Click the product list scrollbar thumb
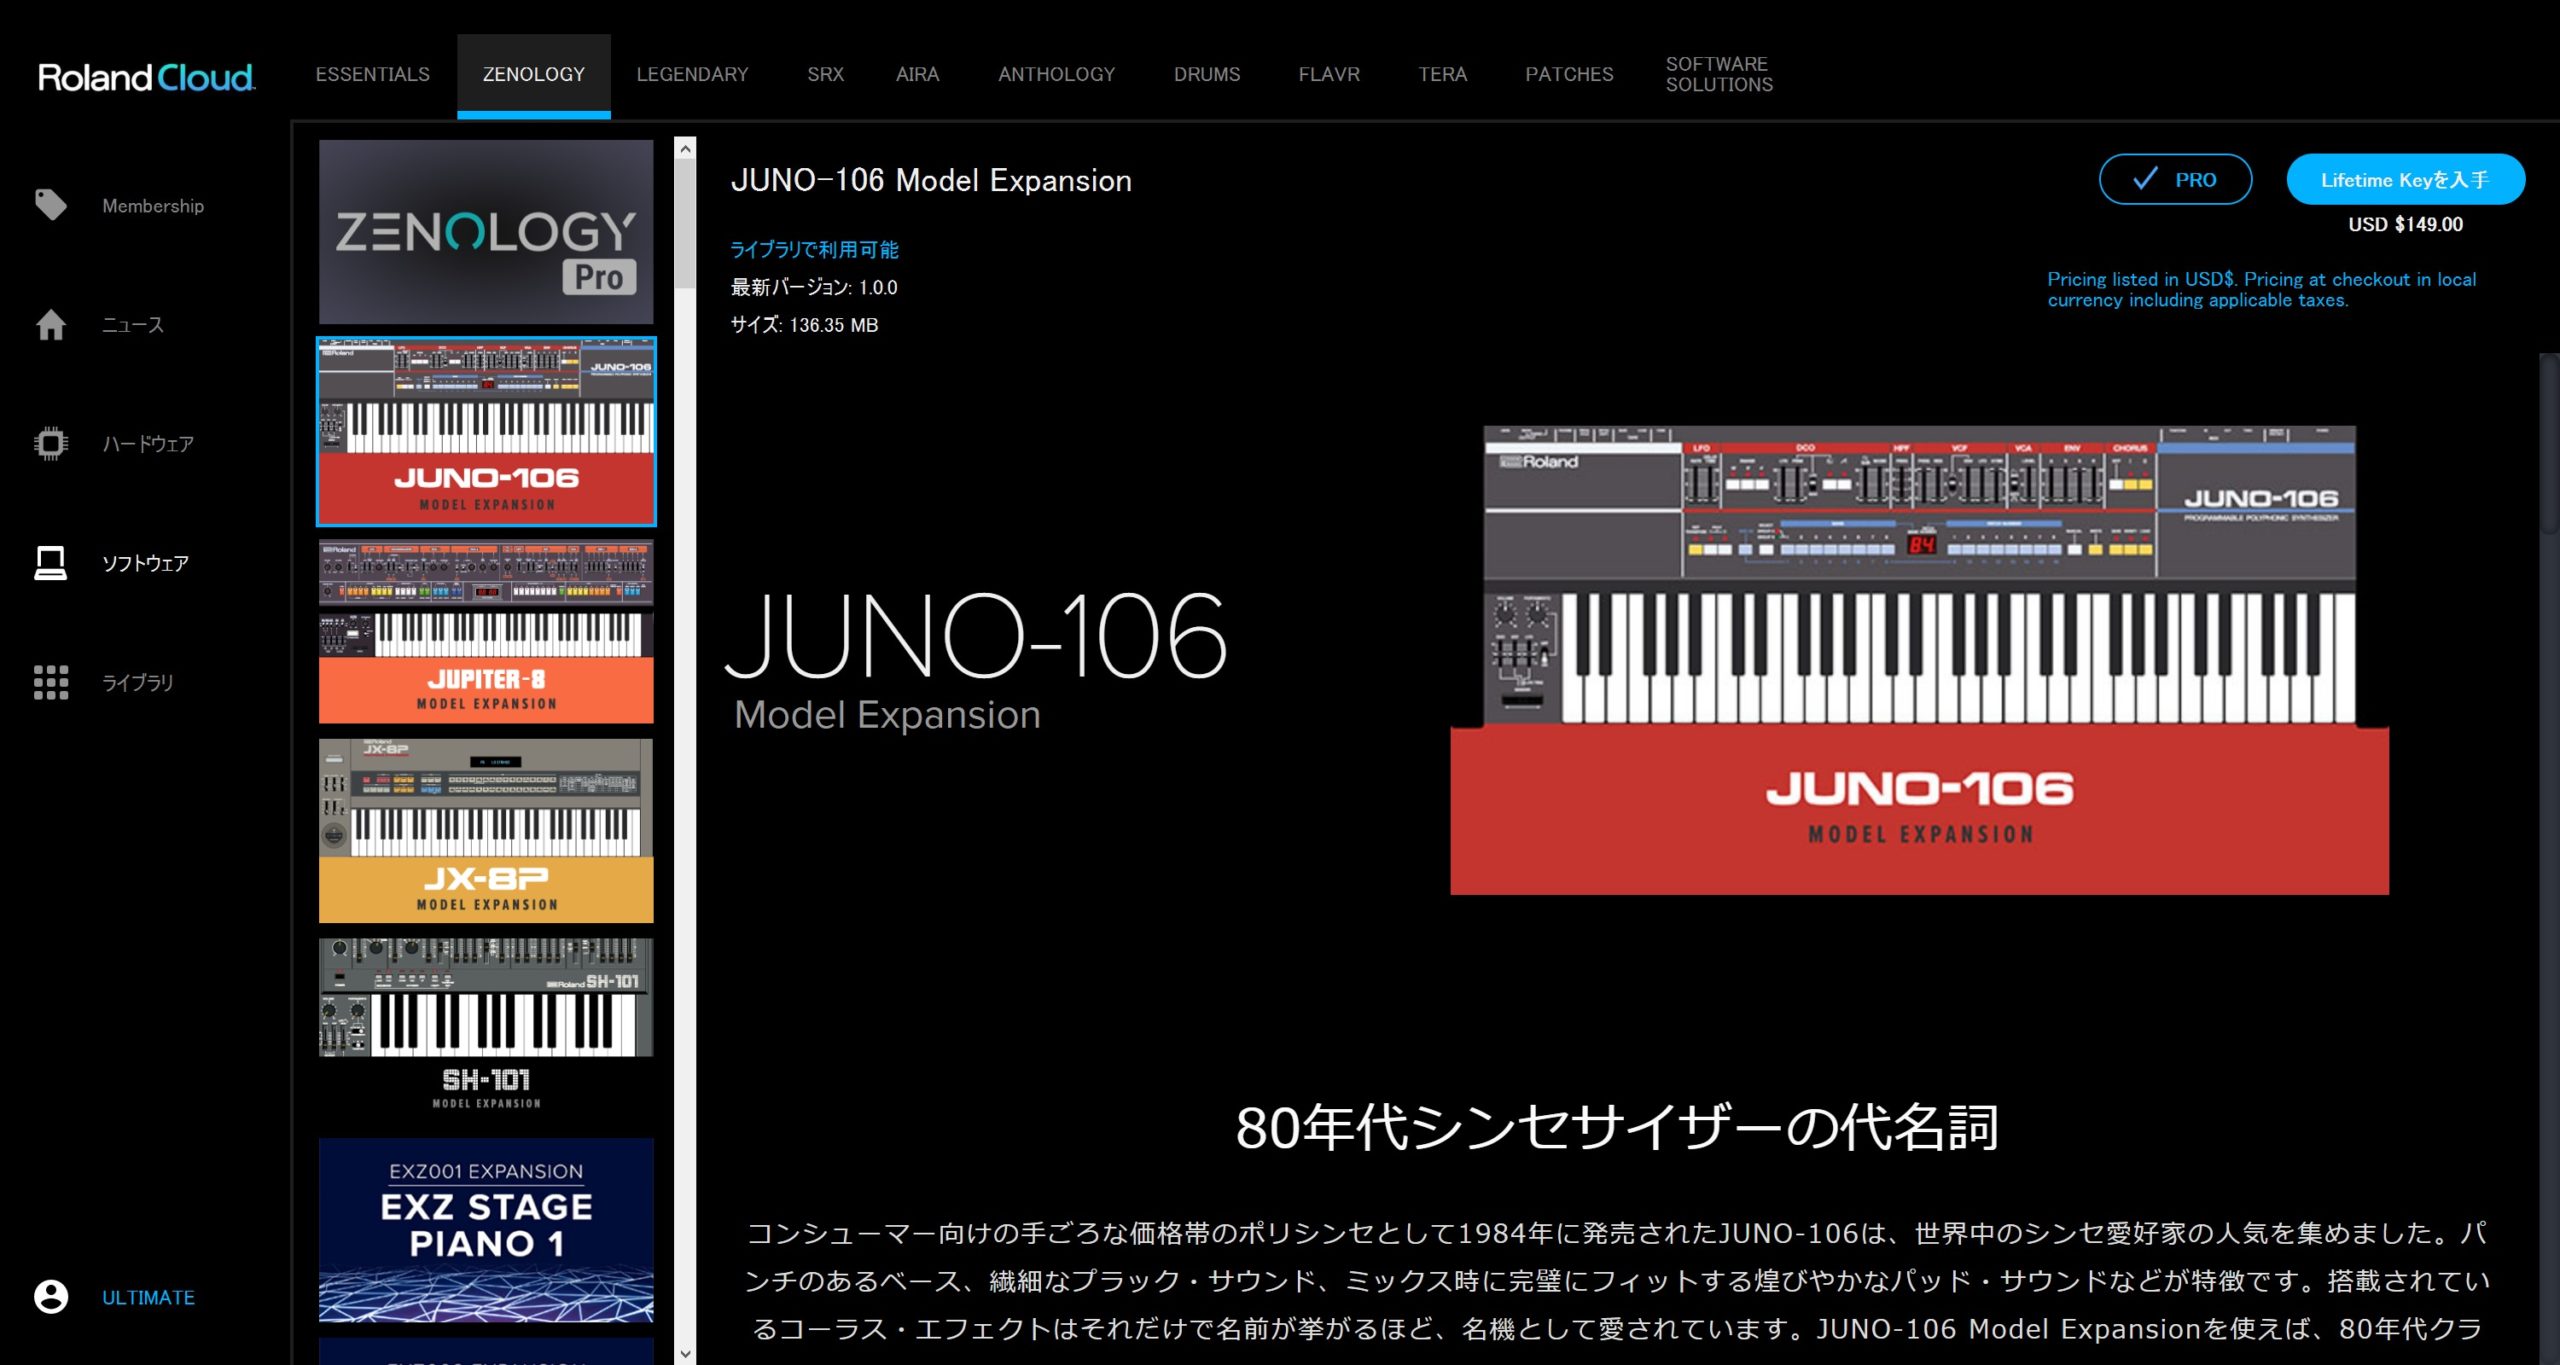 [x=685, y=224]
